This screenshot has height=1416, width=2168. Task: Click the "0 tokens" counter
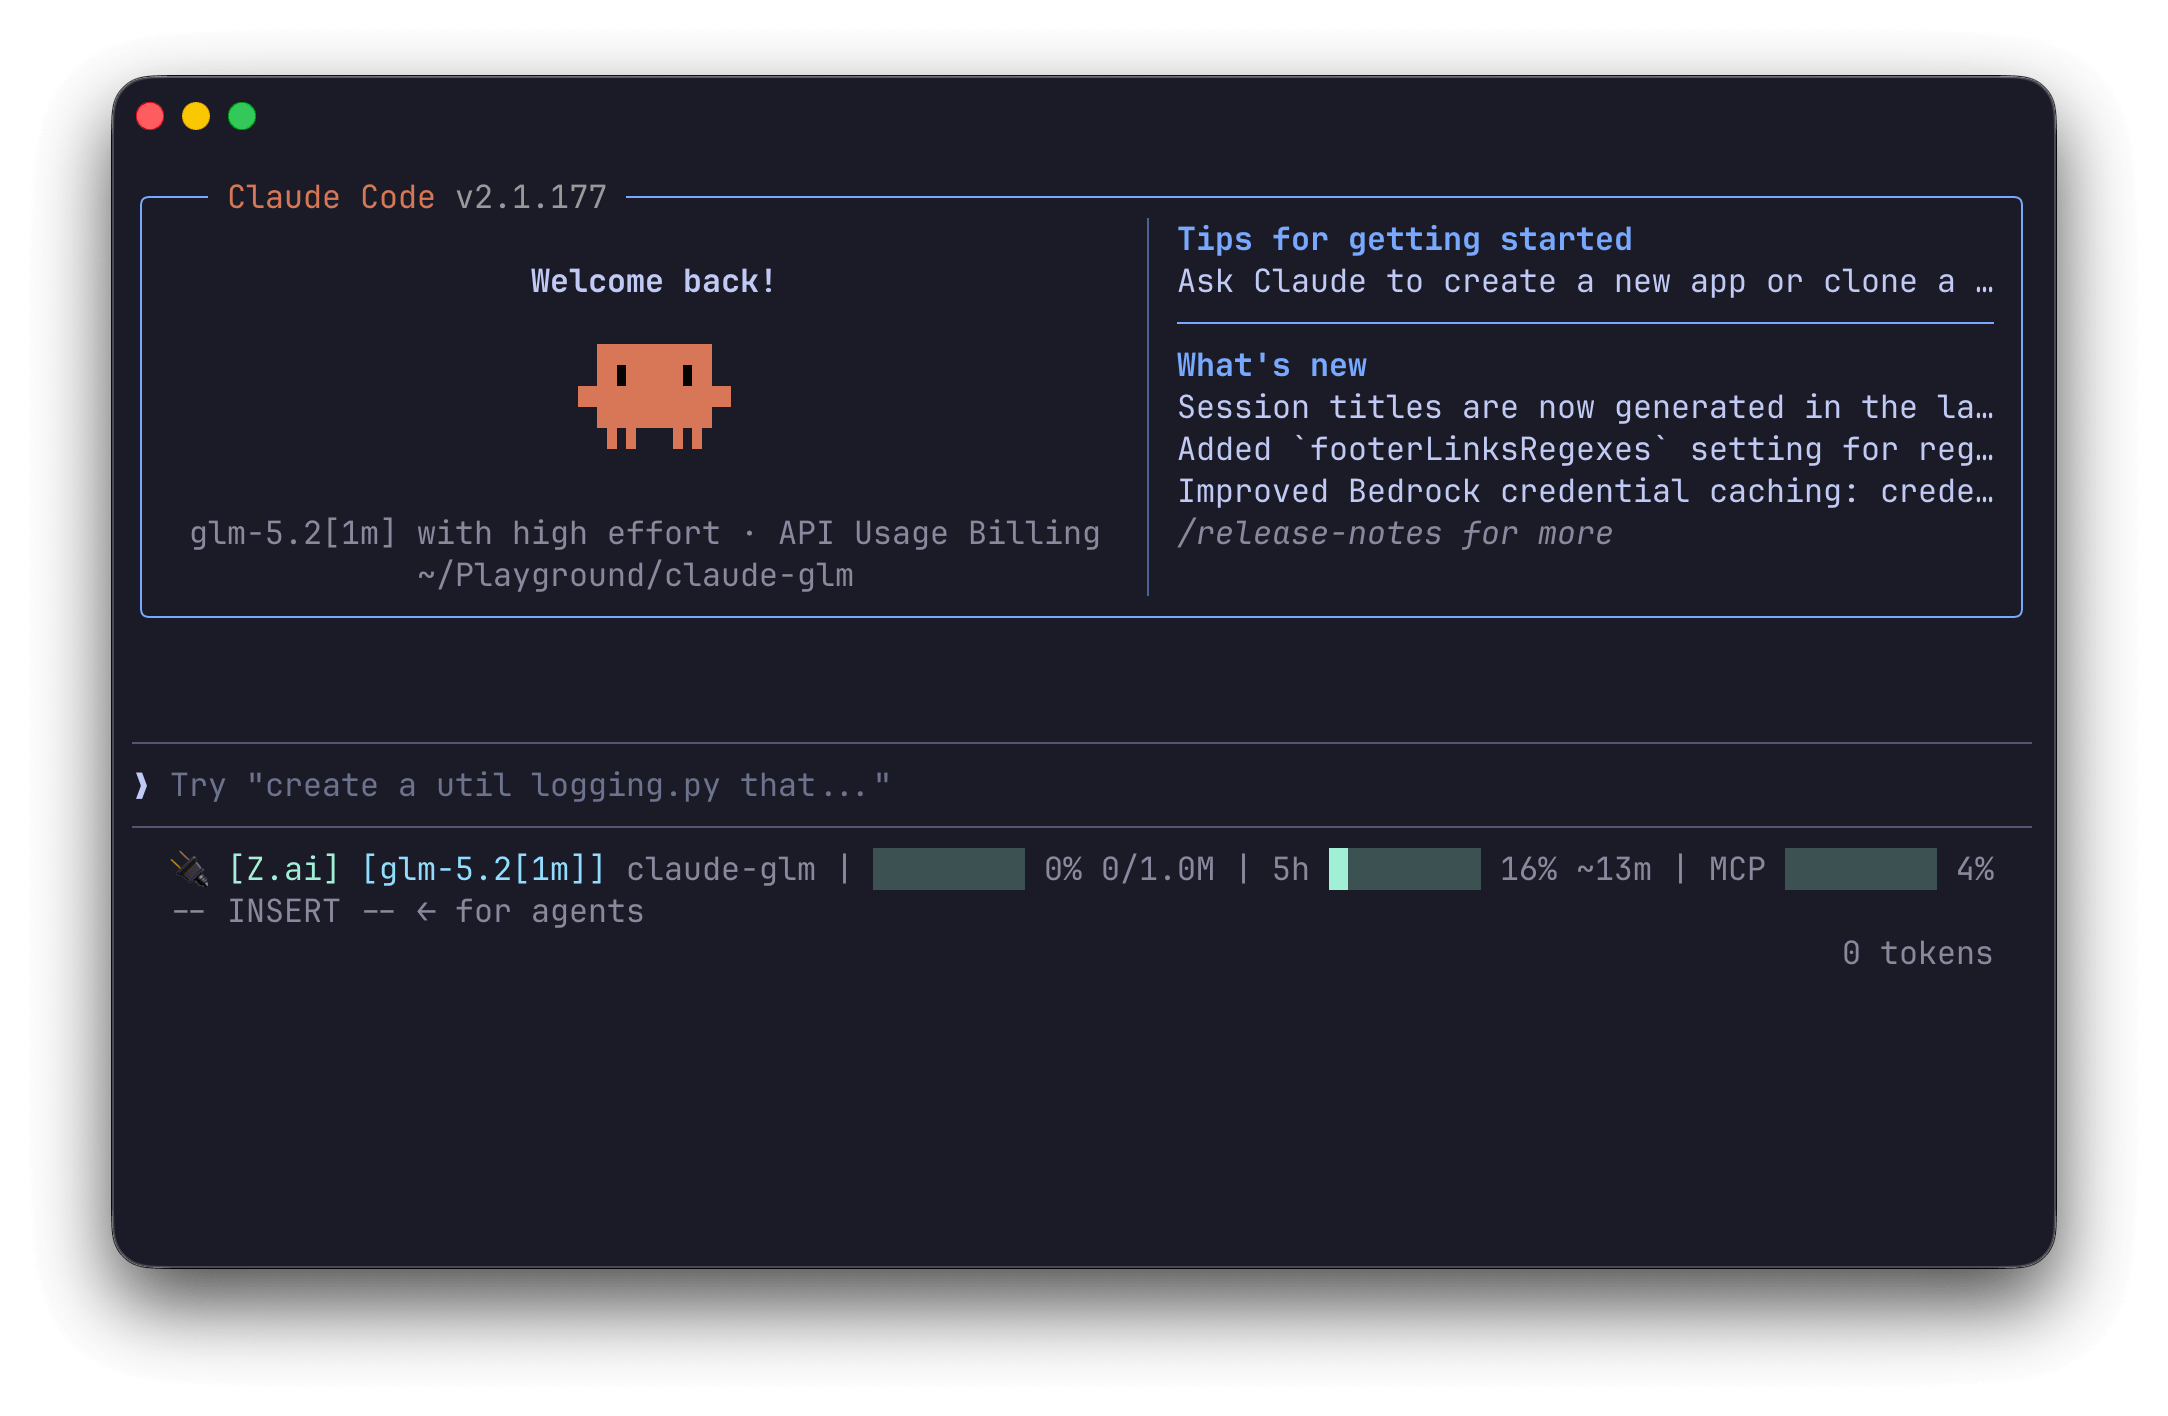[1918, 953]
